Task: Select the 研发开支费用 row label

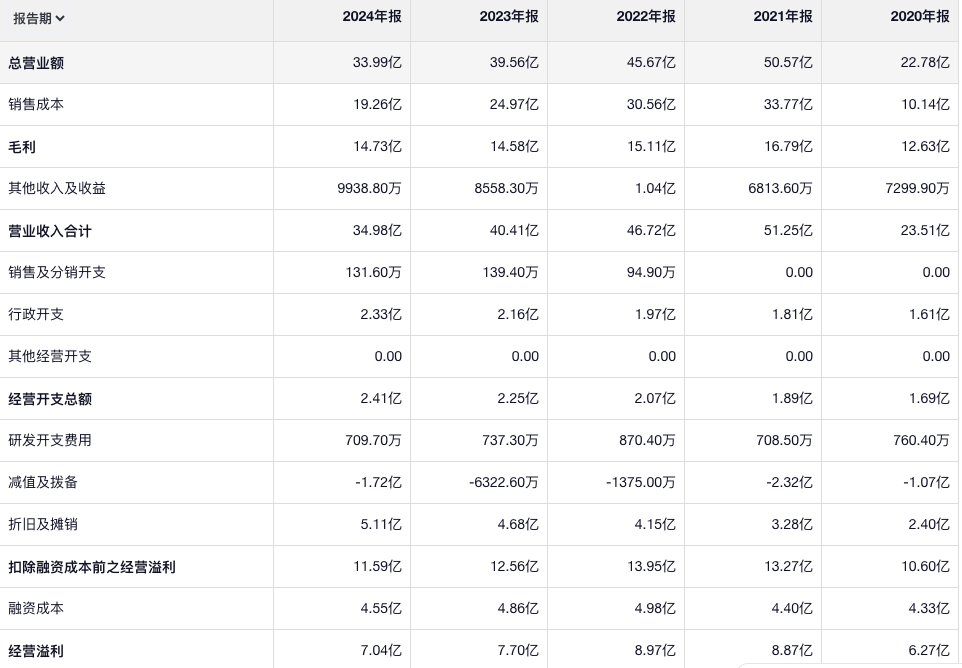Action: 50,440
